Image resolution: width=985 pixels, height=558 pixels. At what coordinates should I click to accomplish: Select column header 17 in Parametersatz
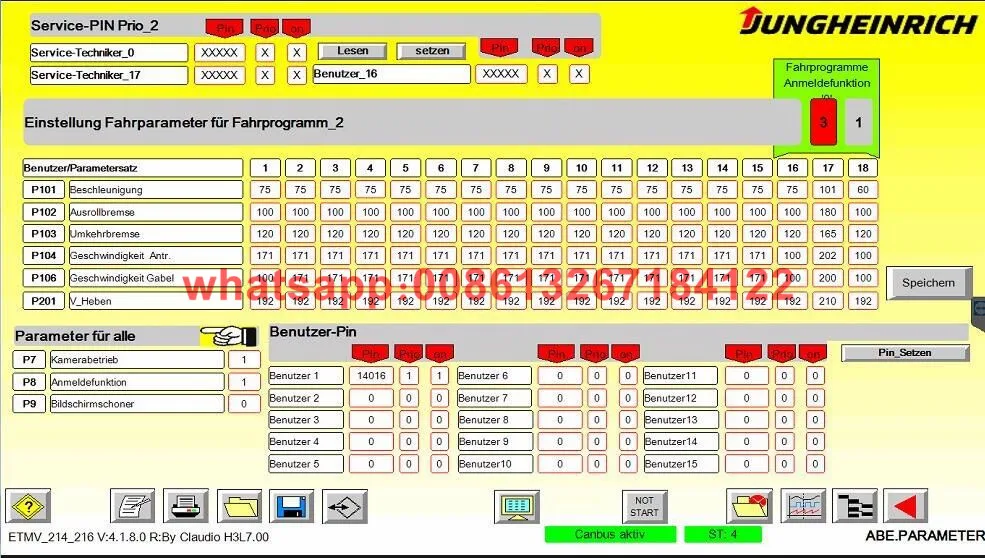click(827, 168)
